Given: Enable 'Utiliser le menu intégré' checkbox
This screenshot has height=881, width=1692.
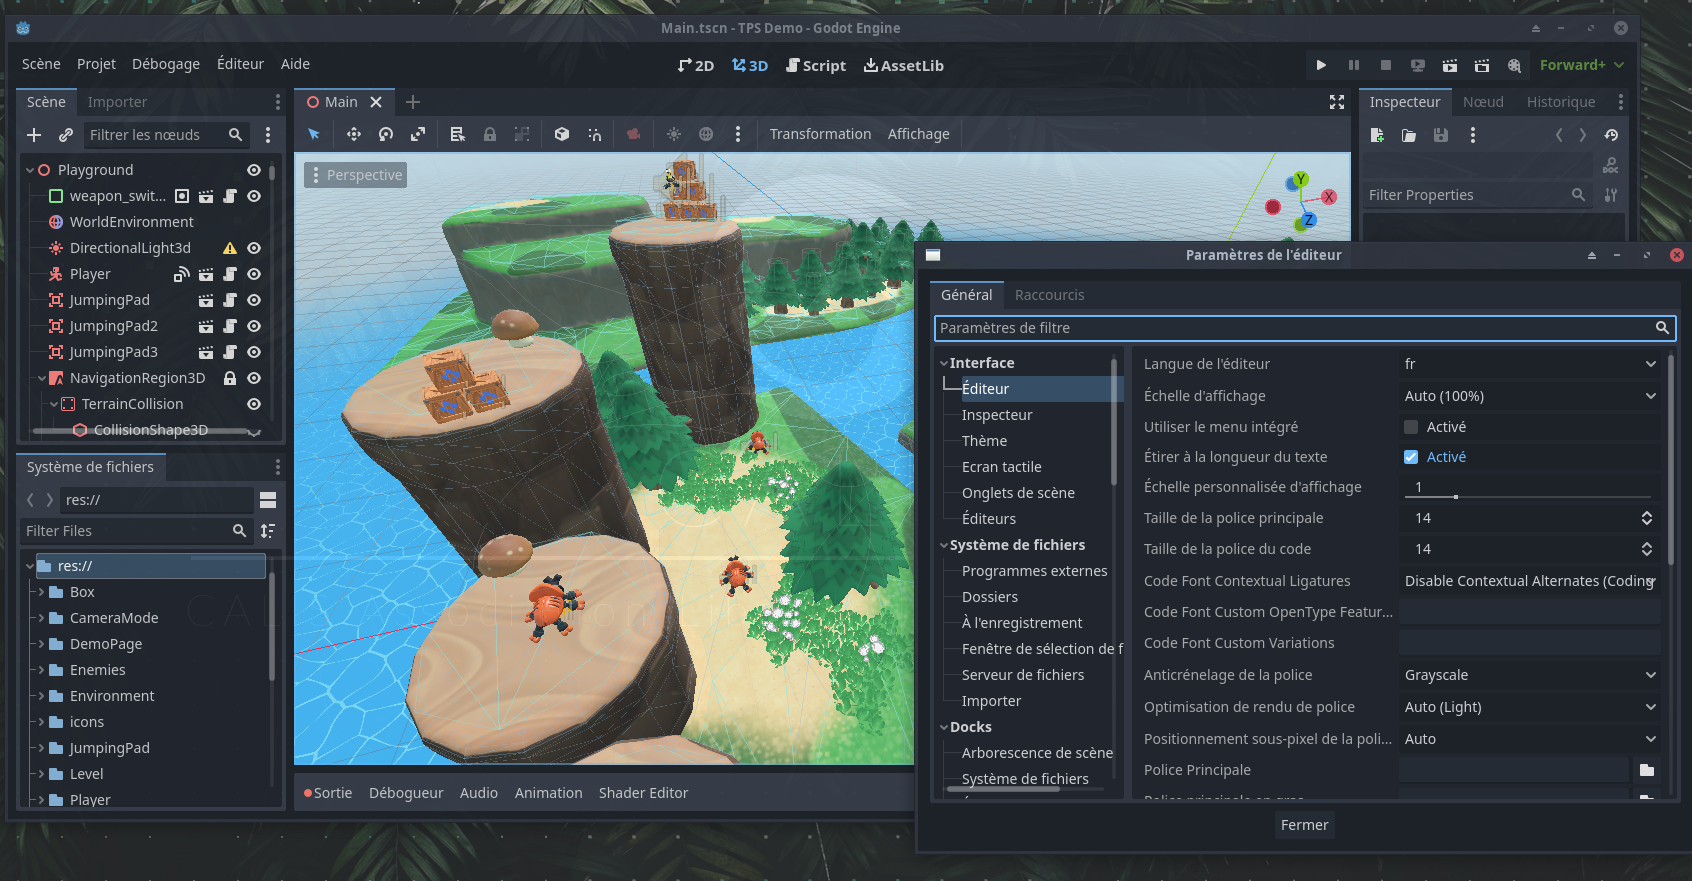Looking at the screenshot, I should (x=1411, y=427).
